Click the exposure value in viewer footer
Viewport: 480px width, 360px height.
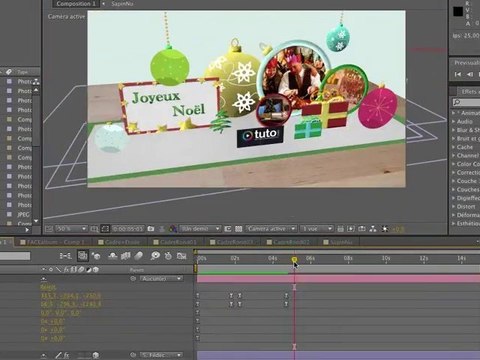(397, 229)
